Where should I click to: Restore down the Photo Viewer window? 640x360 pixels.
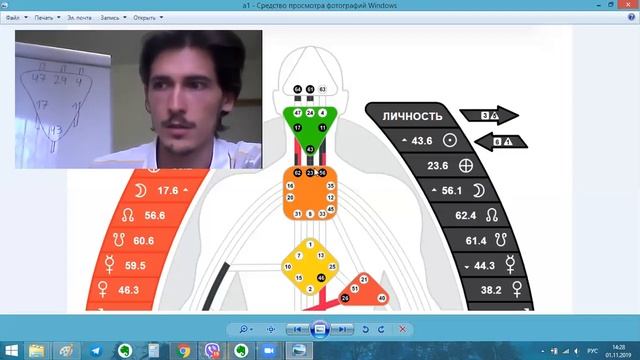pos(611,4)
